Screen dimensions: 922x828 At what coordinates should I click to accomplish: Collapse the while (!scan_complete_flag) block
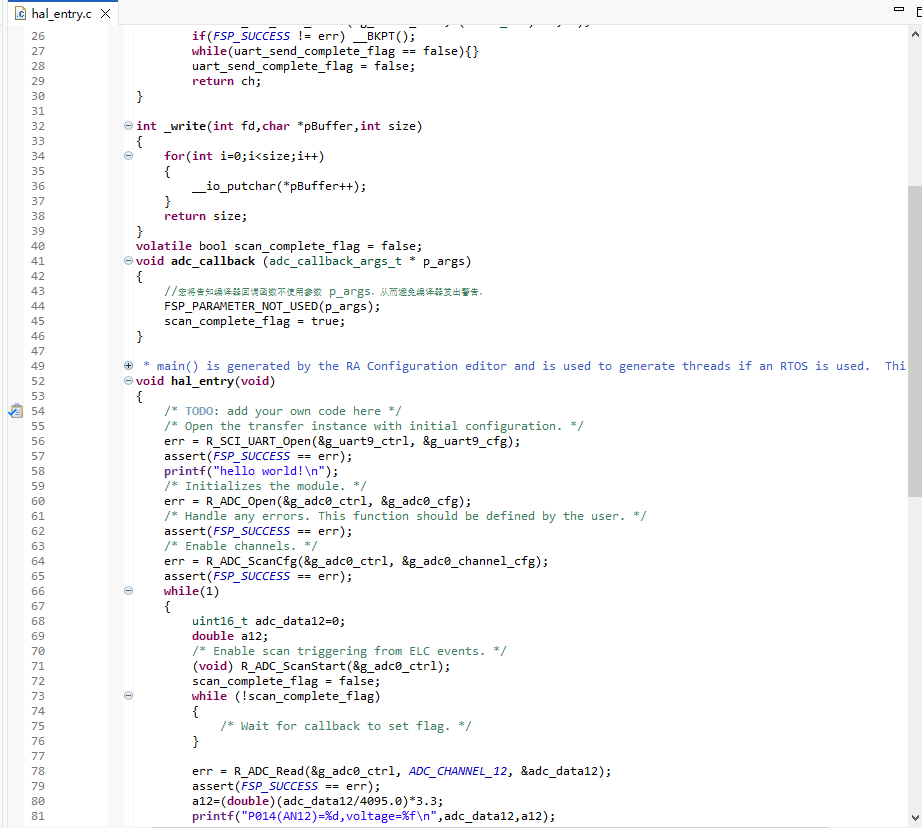point(128,696)
